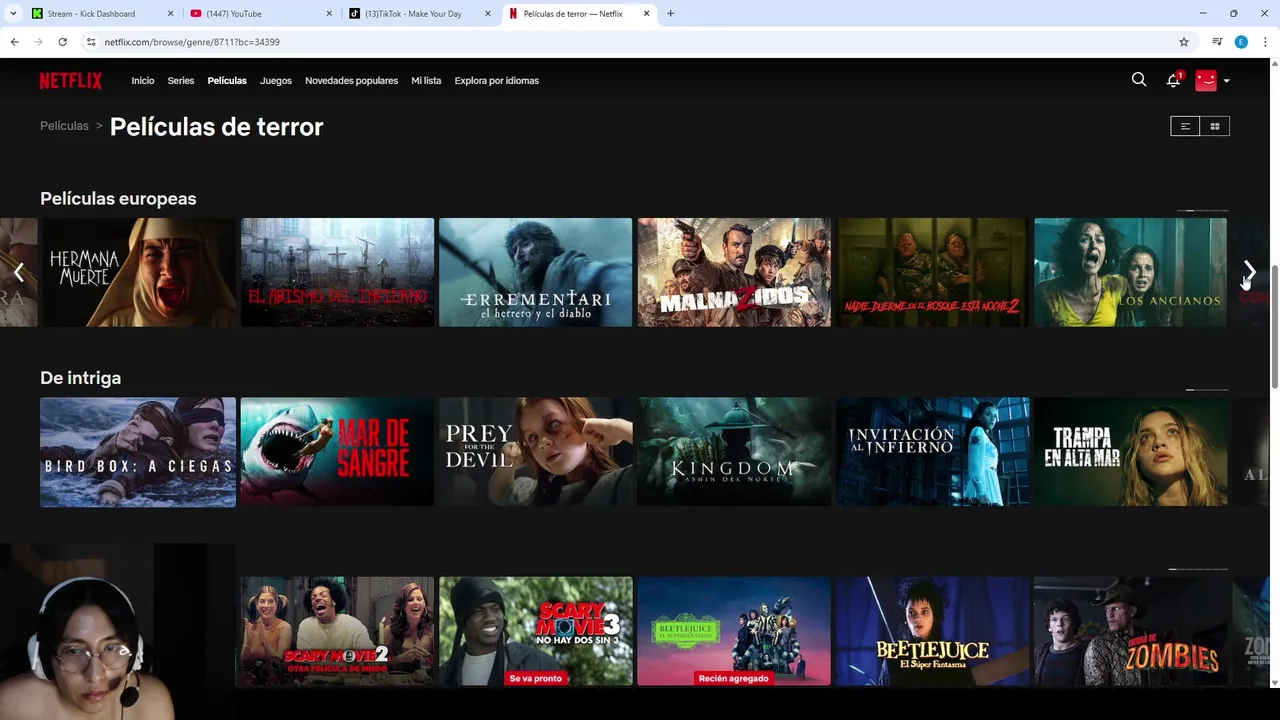Click the browser back arrow
This screenshot has width=1280, height=720.
14,42
